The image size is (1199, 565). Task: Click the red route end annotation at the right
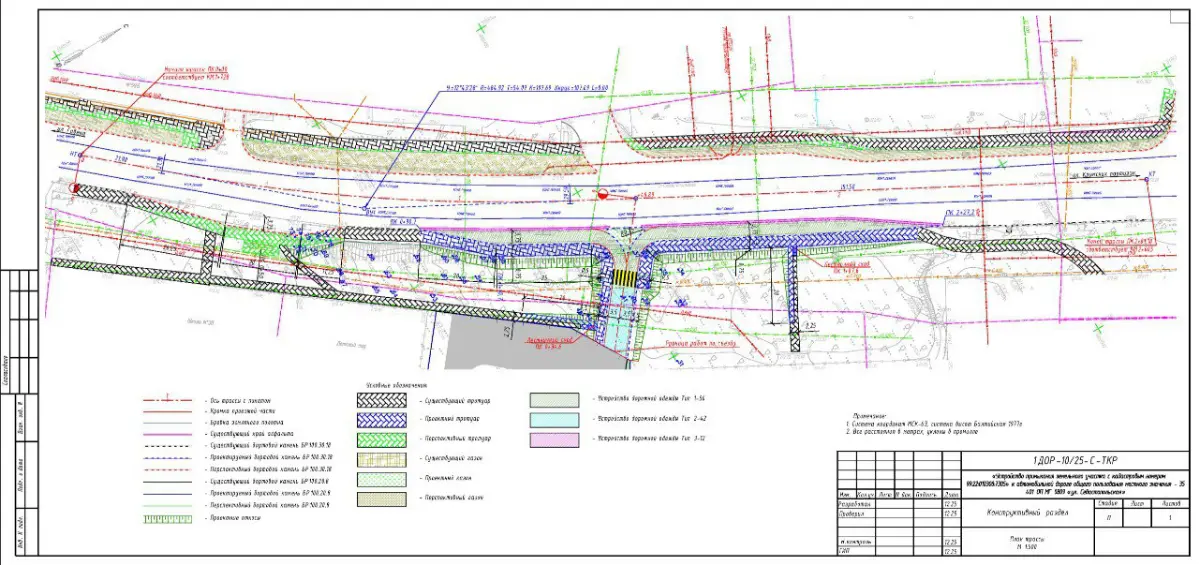point(1120,245)
